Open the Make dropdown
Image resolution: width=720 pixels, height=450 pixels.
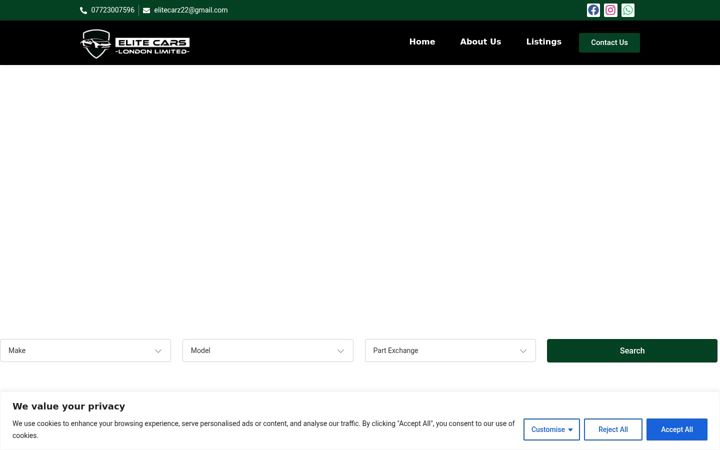[85, 350]
